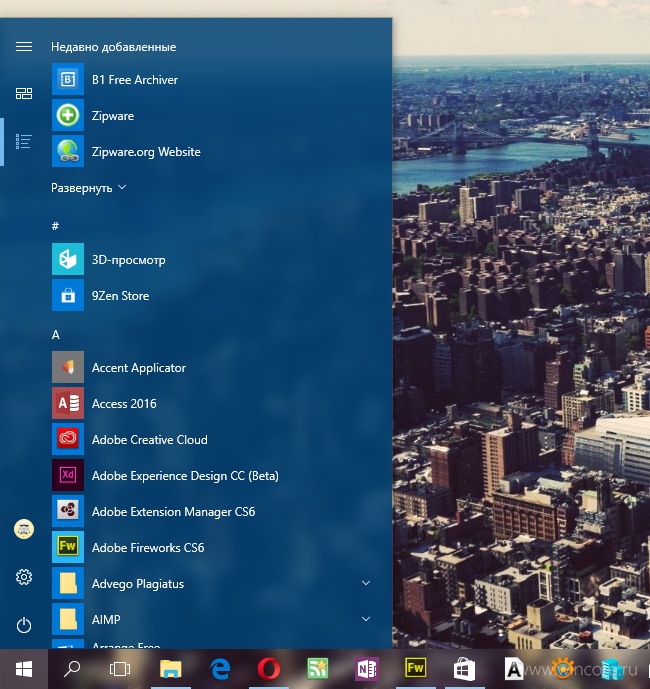Click the Access 2016 label

pos(124,403)
